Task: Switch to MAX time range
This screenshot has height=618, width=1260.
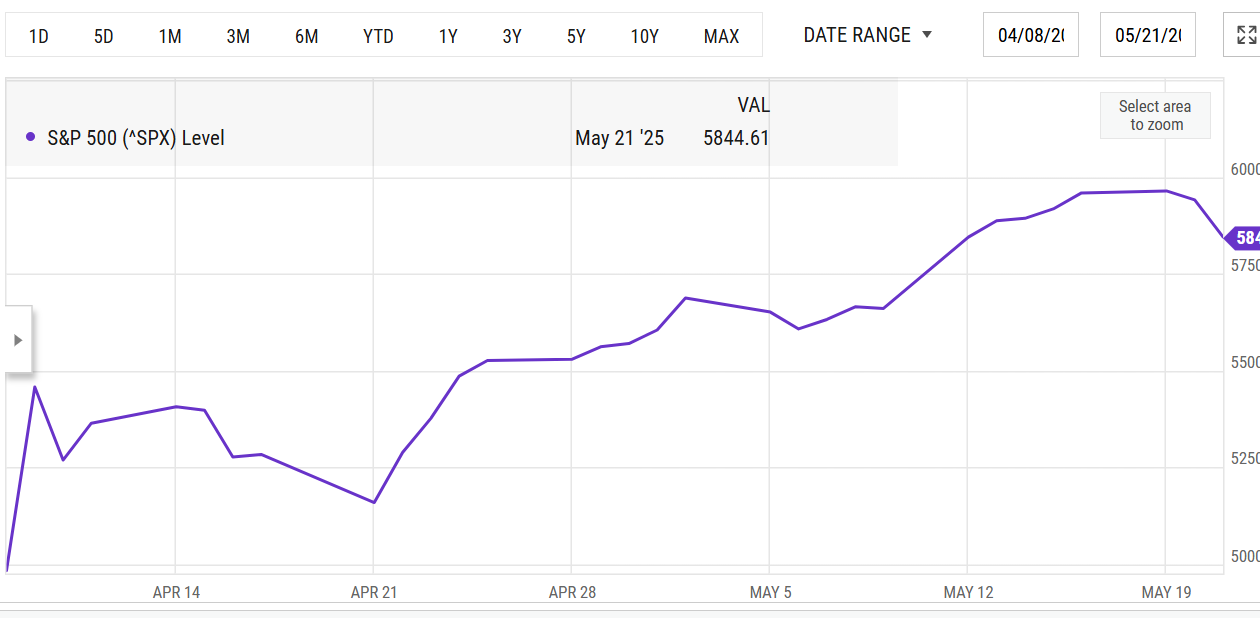Action: click(721, 36)
